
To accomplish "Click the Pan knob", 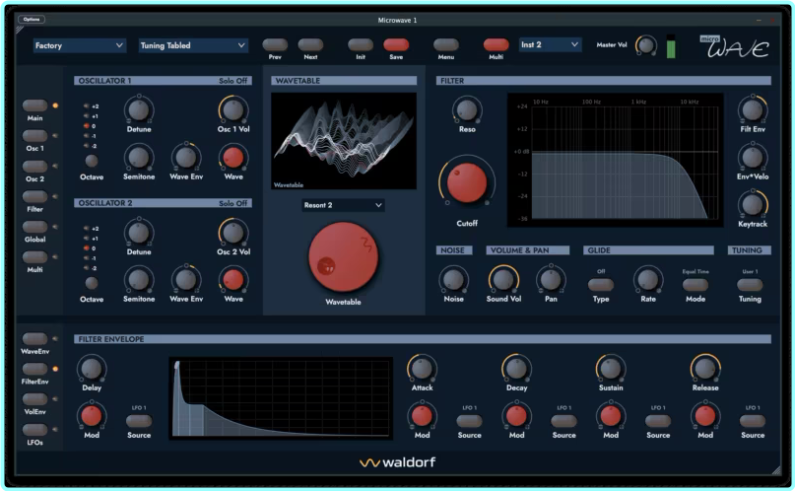I will point(551,279).
